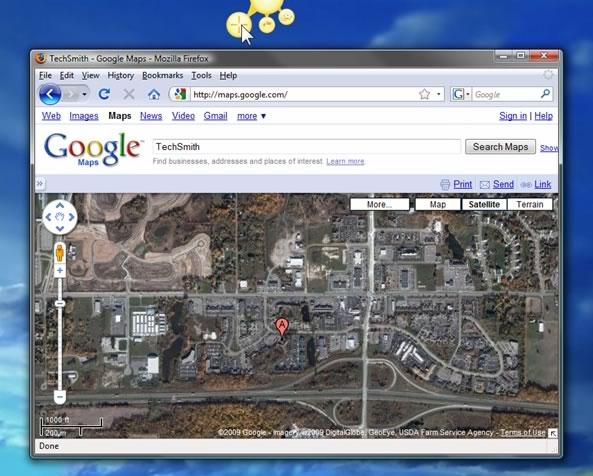Click the Street View pegman icon
593x476 pixels.
pyautogui.click(x=60, y=253)
